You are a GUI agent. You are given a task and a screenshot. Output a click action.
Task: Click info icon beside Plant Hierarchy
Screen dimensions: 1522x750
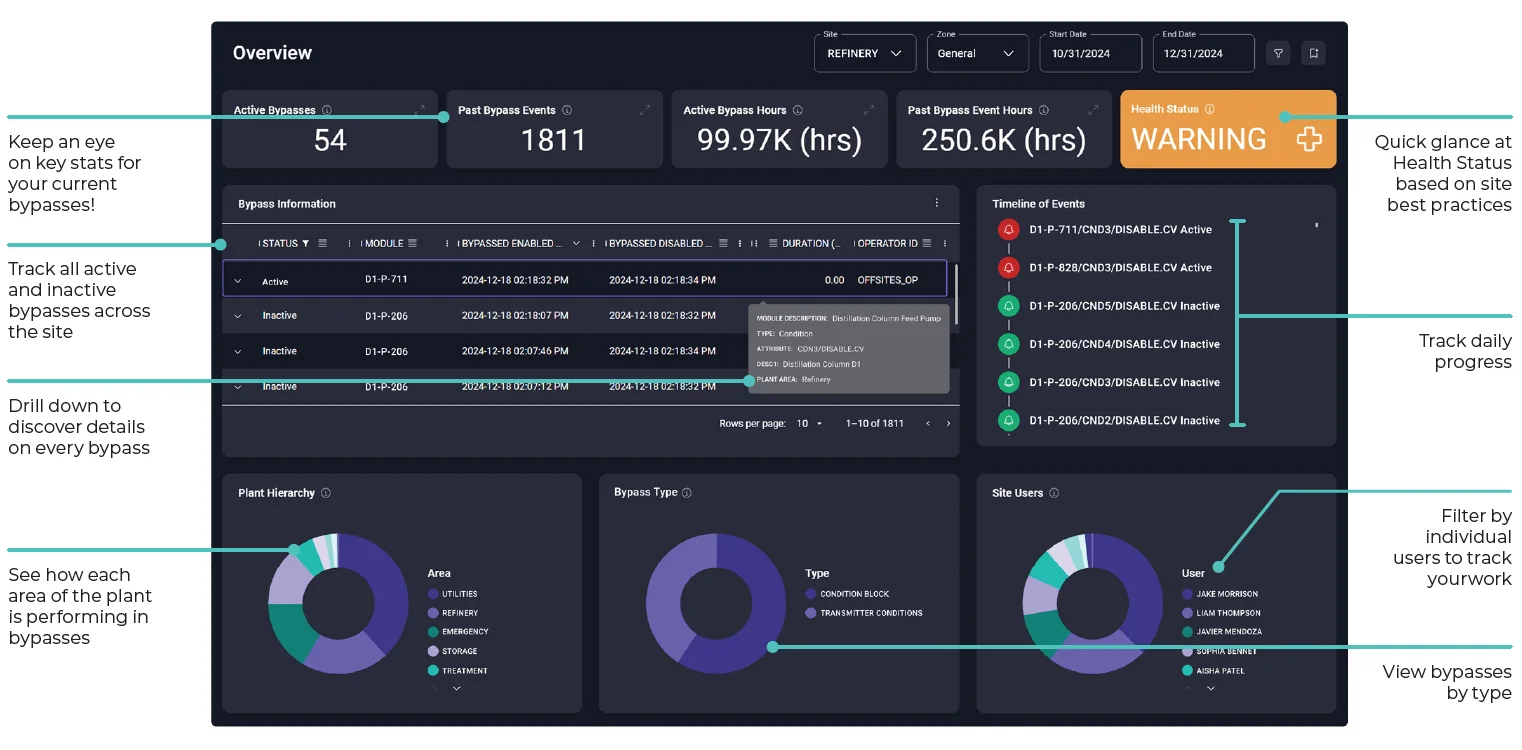[x=326, y=493]
